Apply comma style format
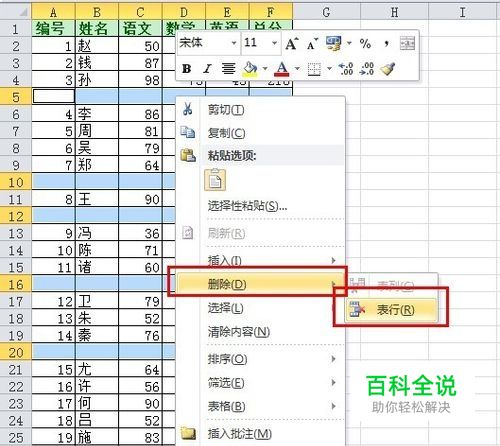 386,44
